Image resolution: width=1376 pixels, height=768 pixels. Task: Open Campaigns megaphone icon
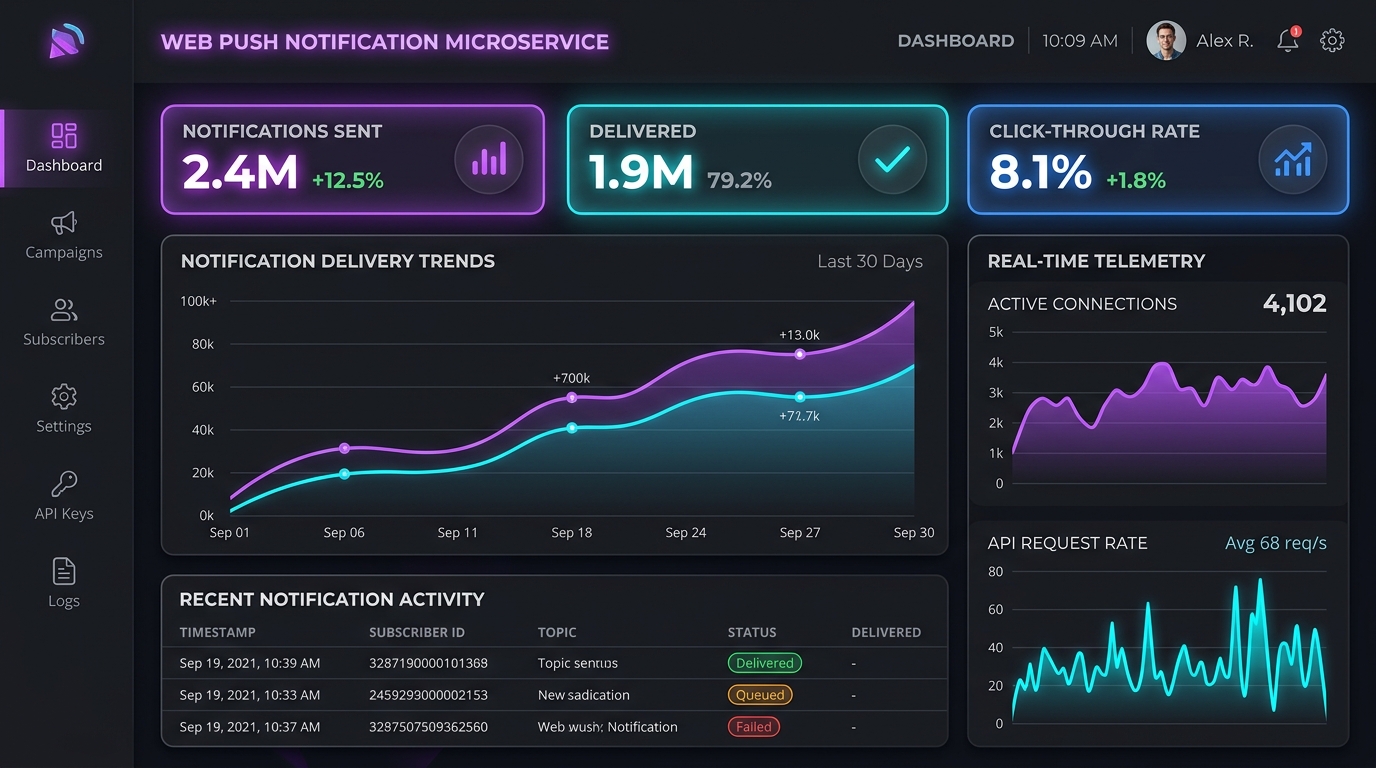tap(64, 222)
